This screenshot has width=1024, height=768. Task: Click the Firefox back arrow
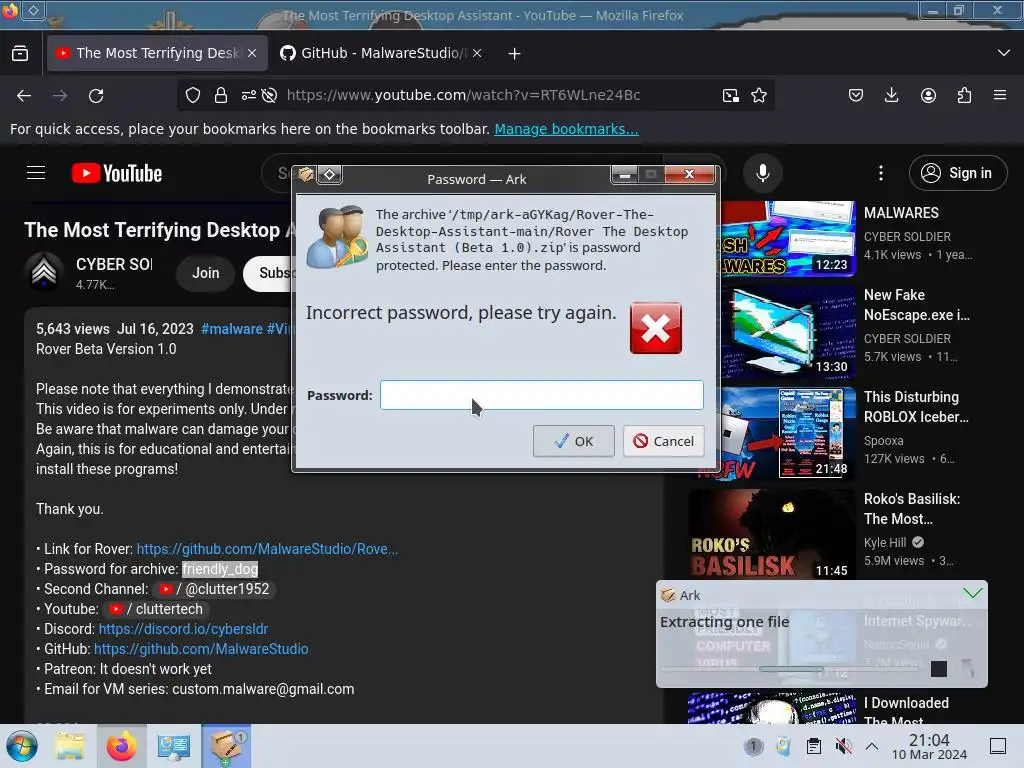coord(24,96)
